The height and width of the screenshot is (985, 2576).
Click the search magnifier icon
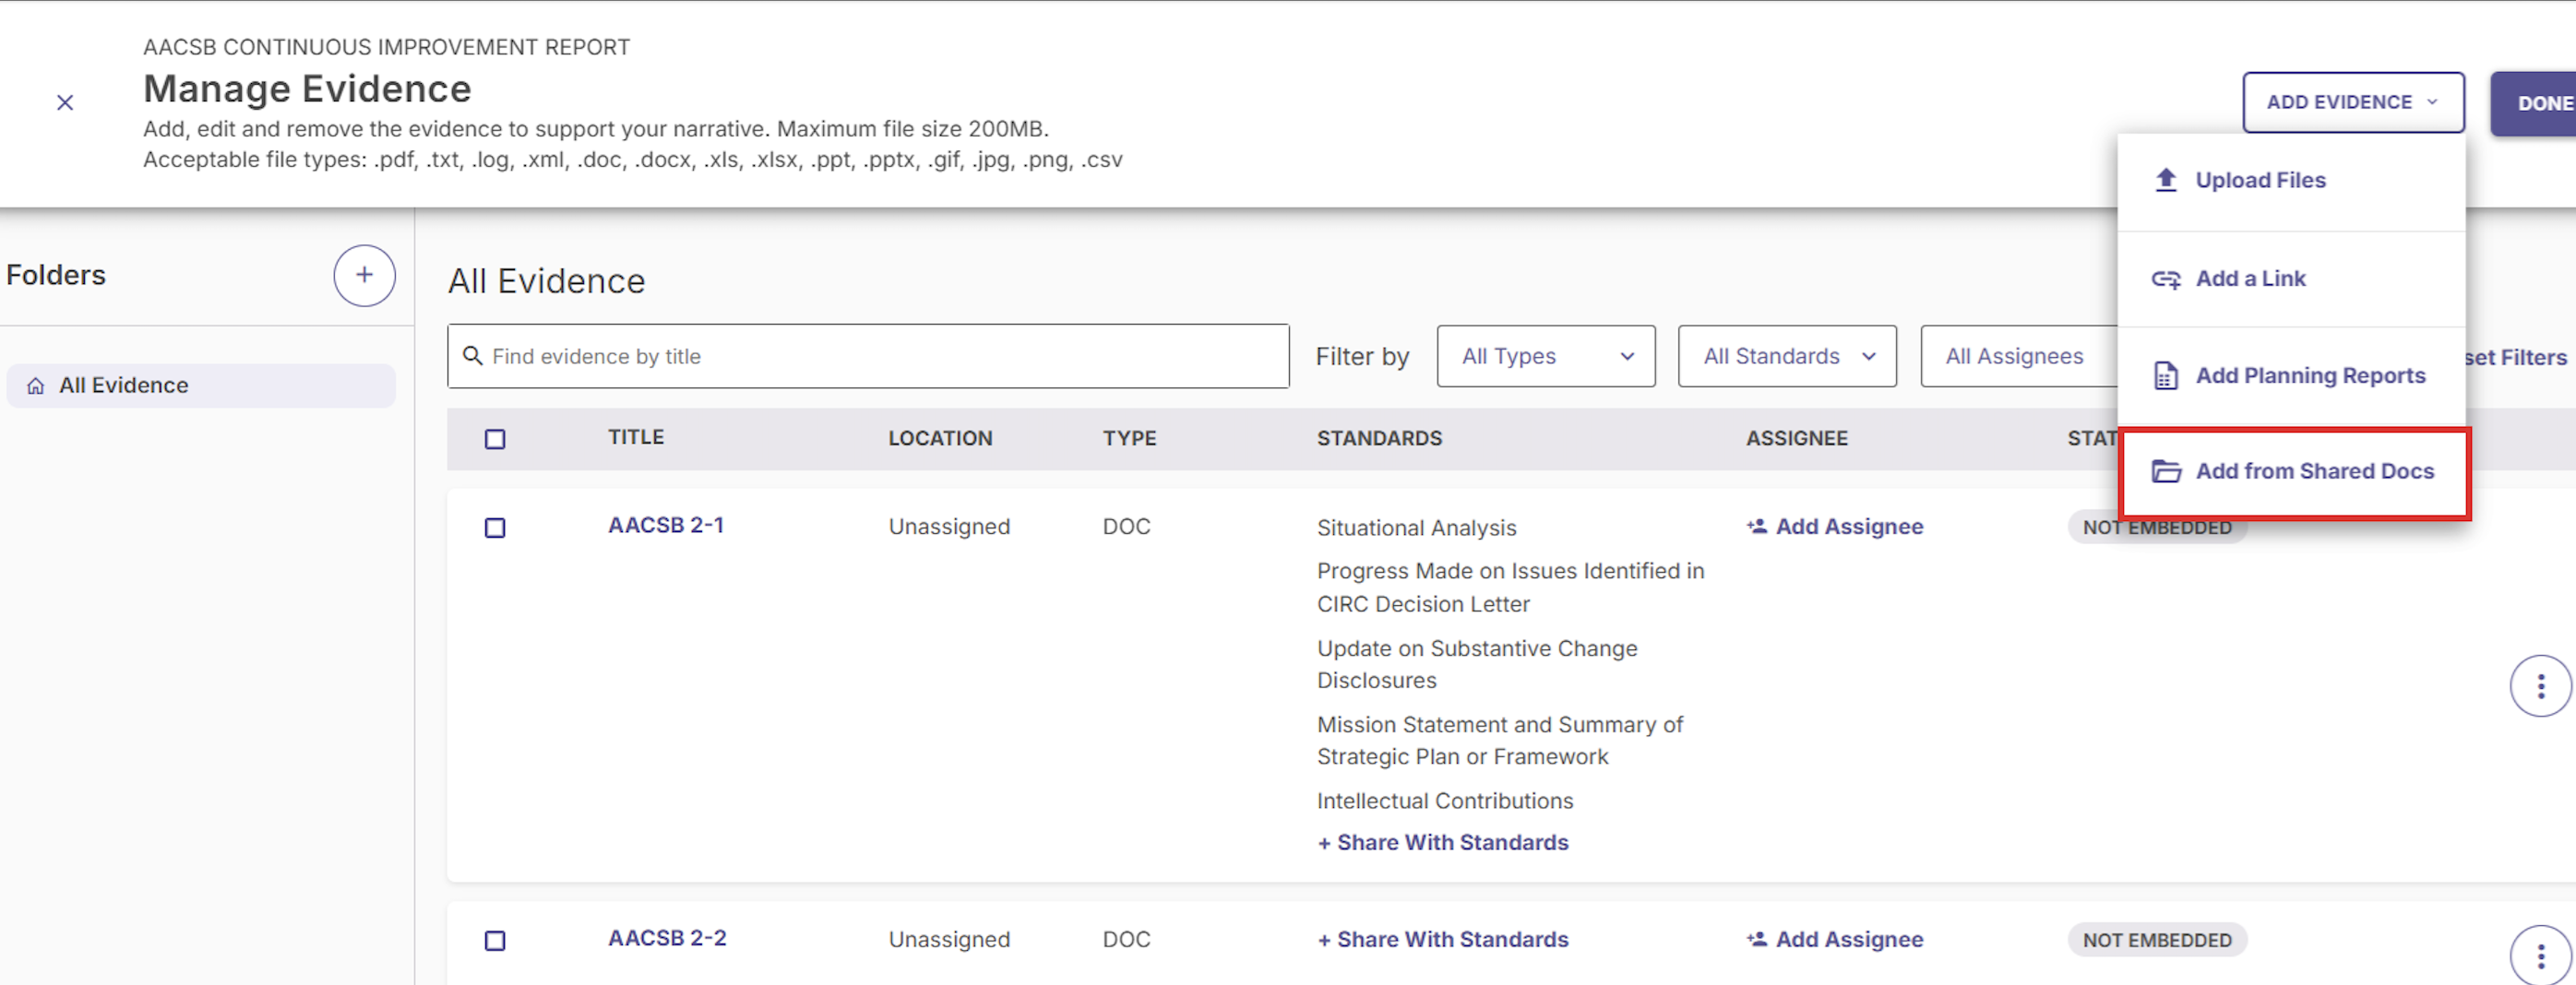[473, 356]
